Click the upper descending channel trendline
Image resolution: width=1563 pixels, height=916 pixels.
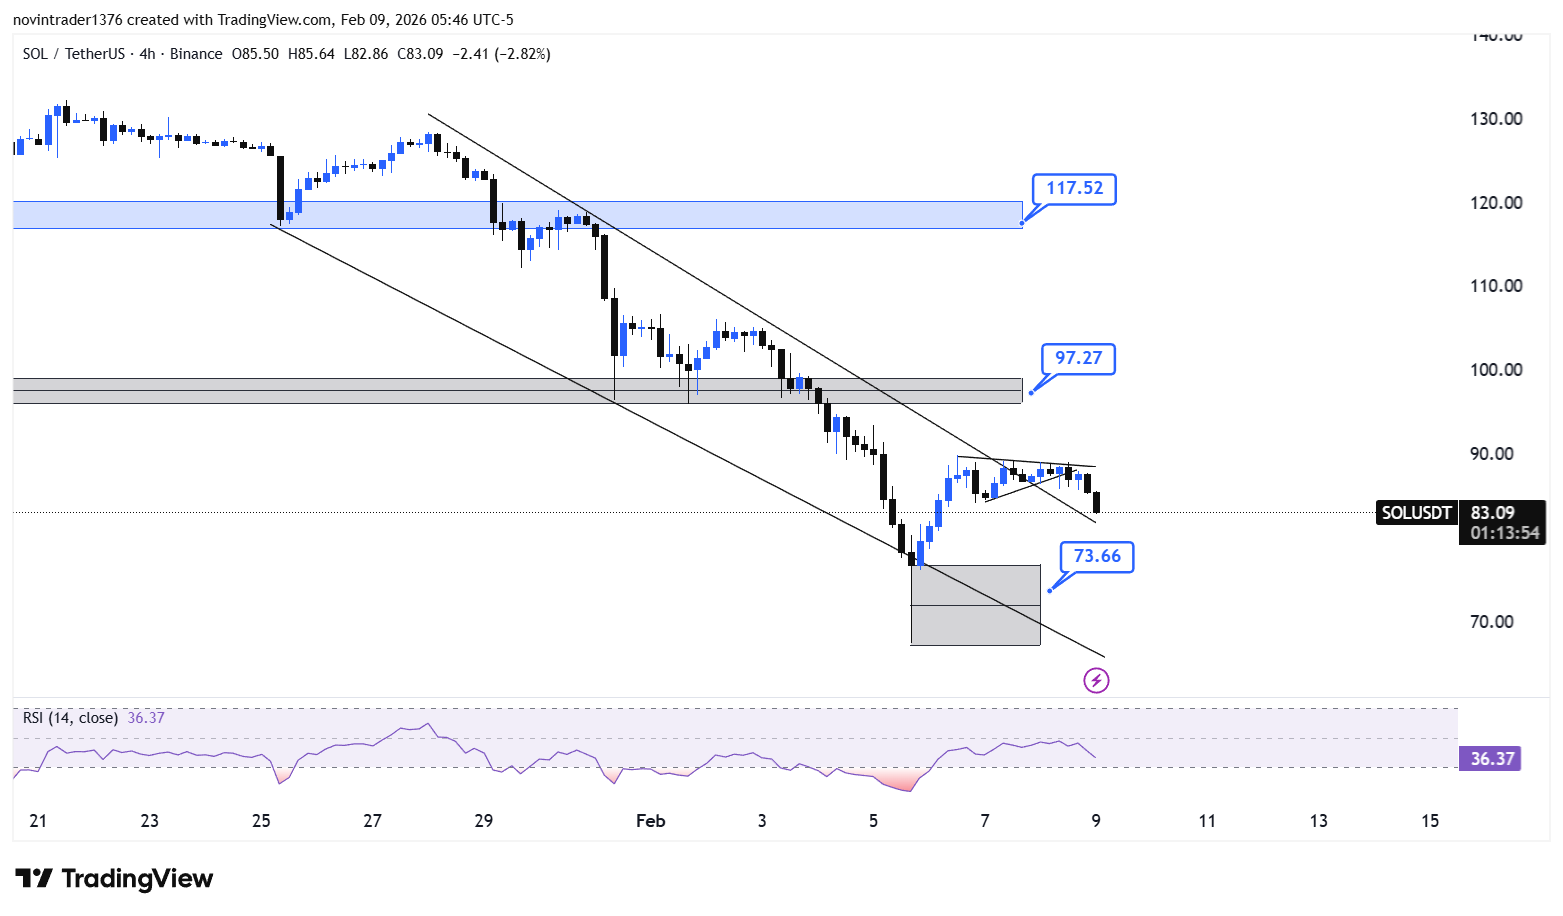pyautogui.click(x=760, y=316)
